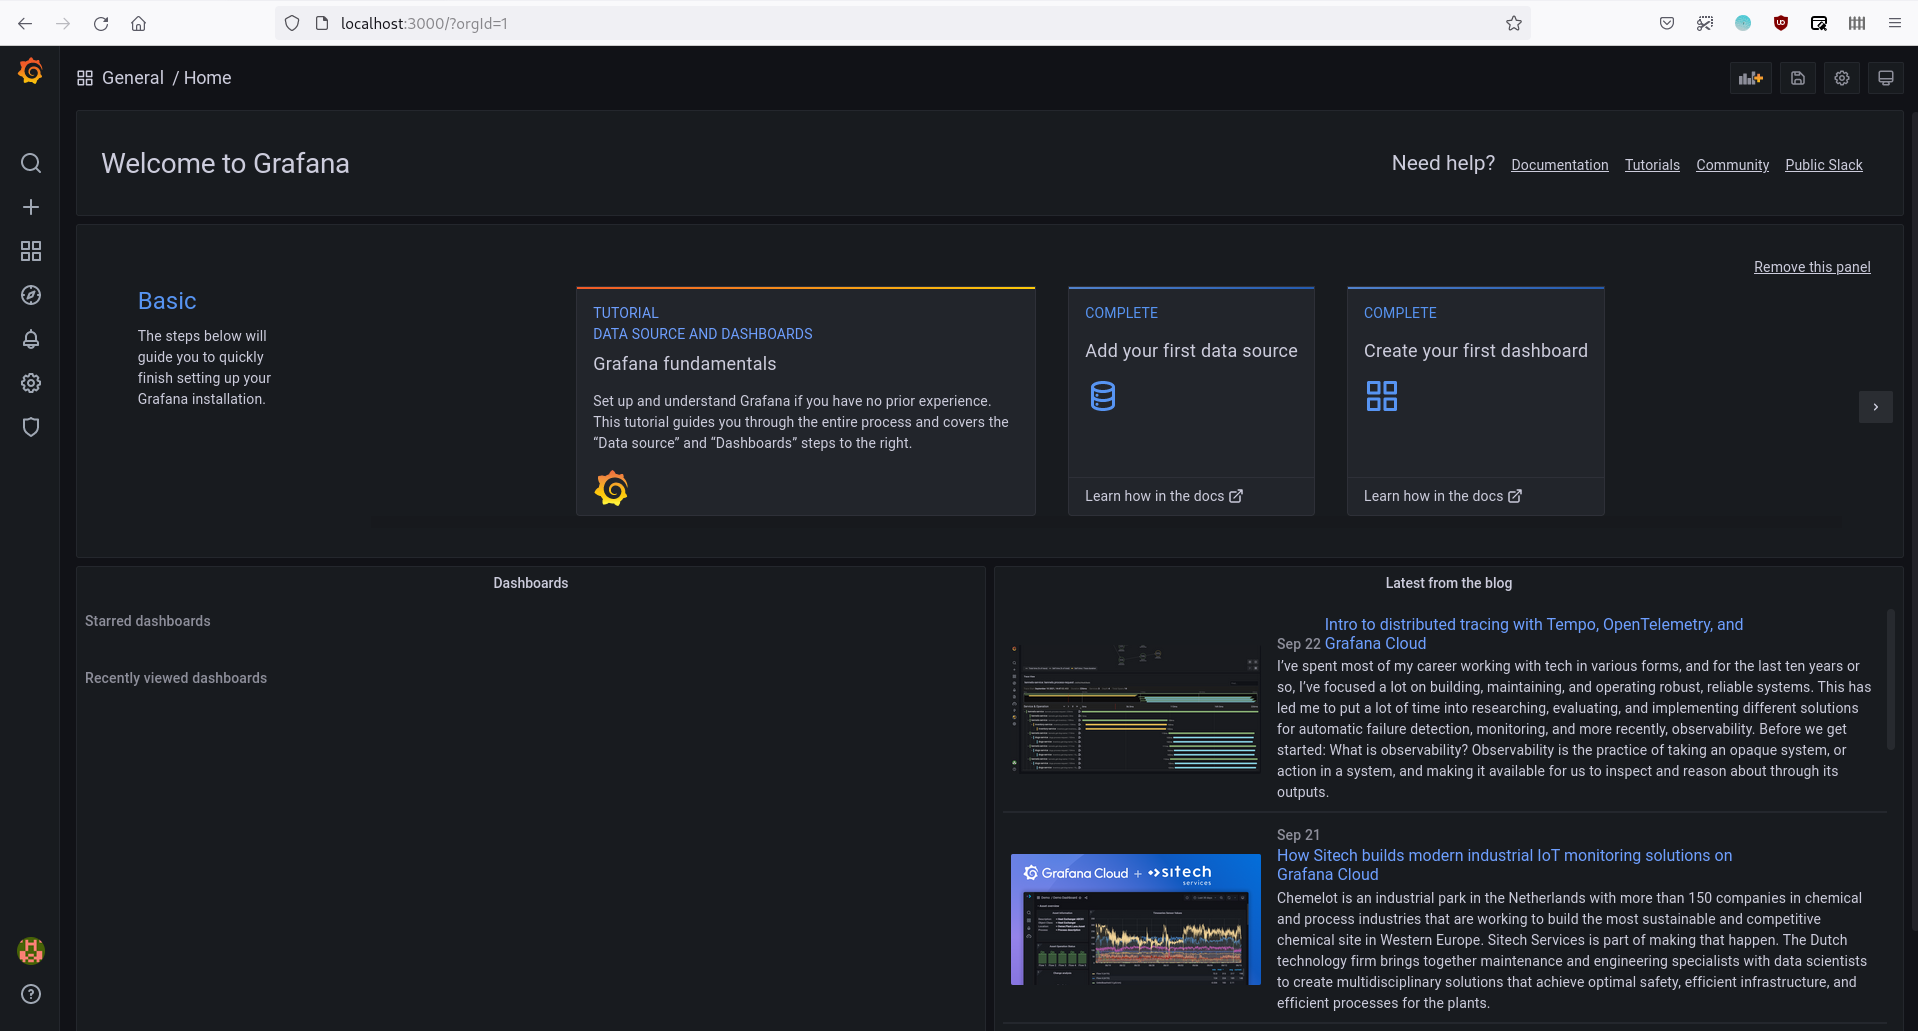Open the Documentation link
1918x1031 pixels.
pos(1560,165)
